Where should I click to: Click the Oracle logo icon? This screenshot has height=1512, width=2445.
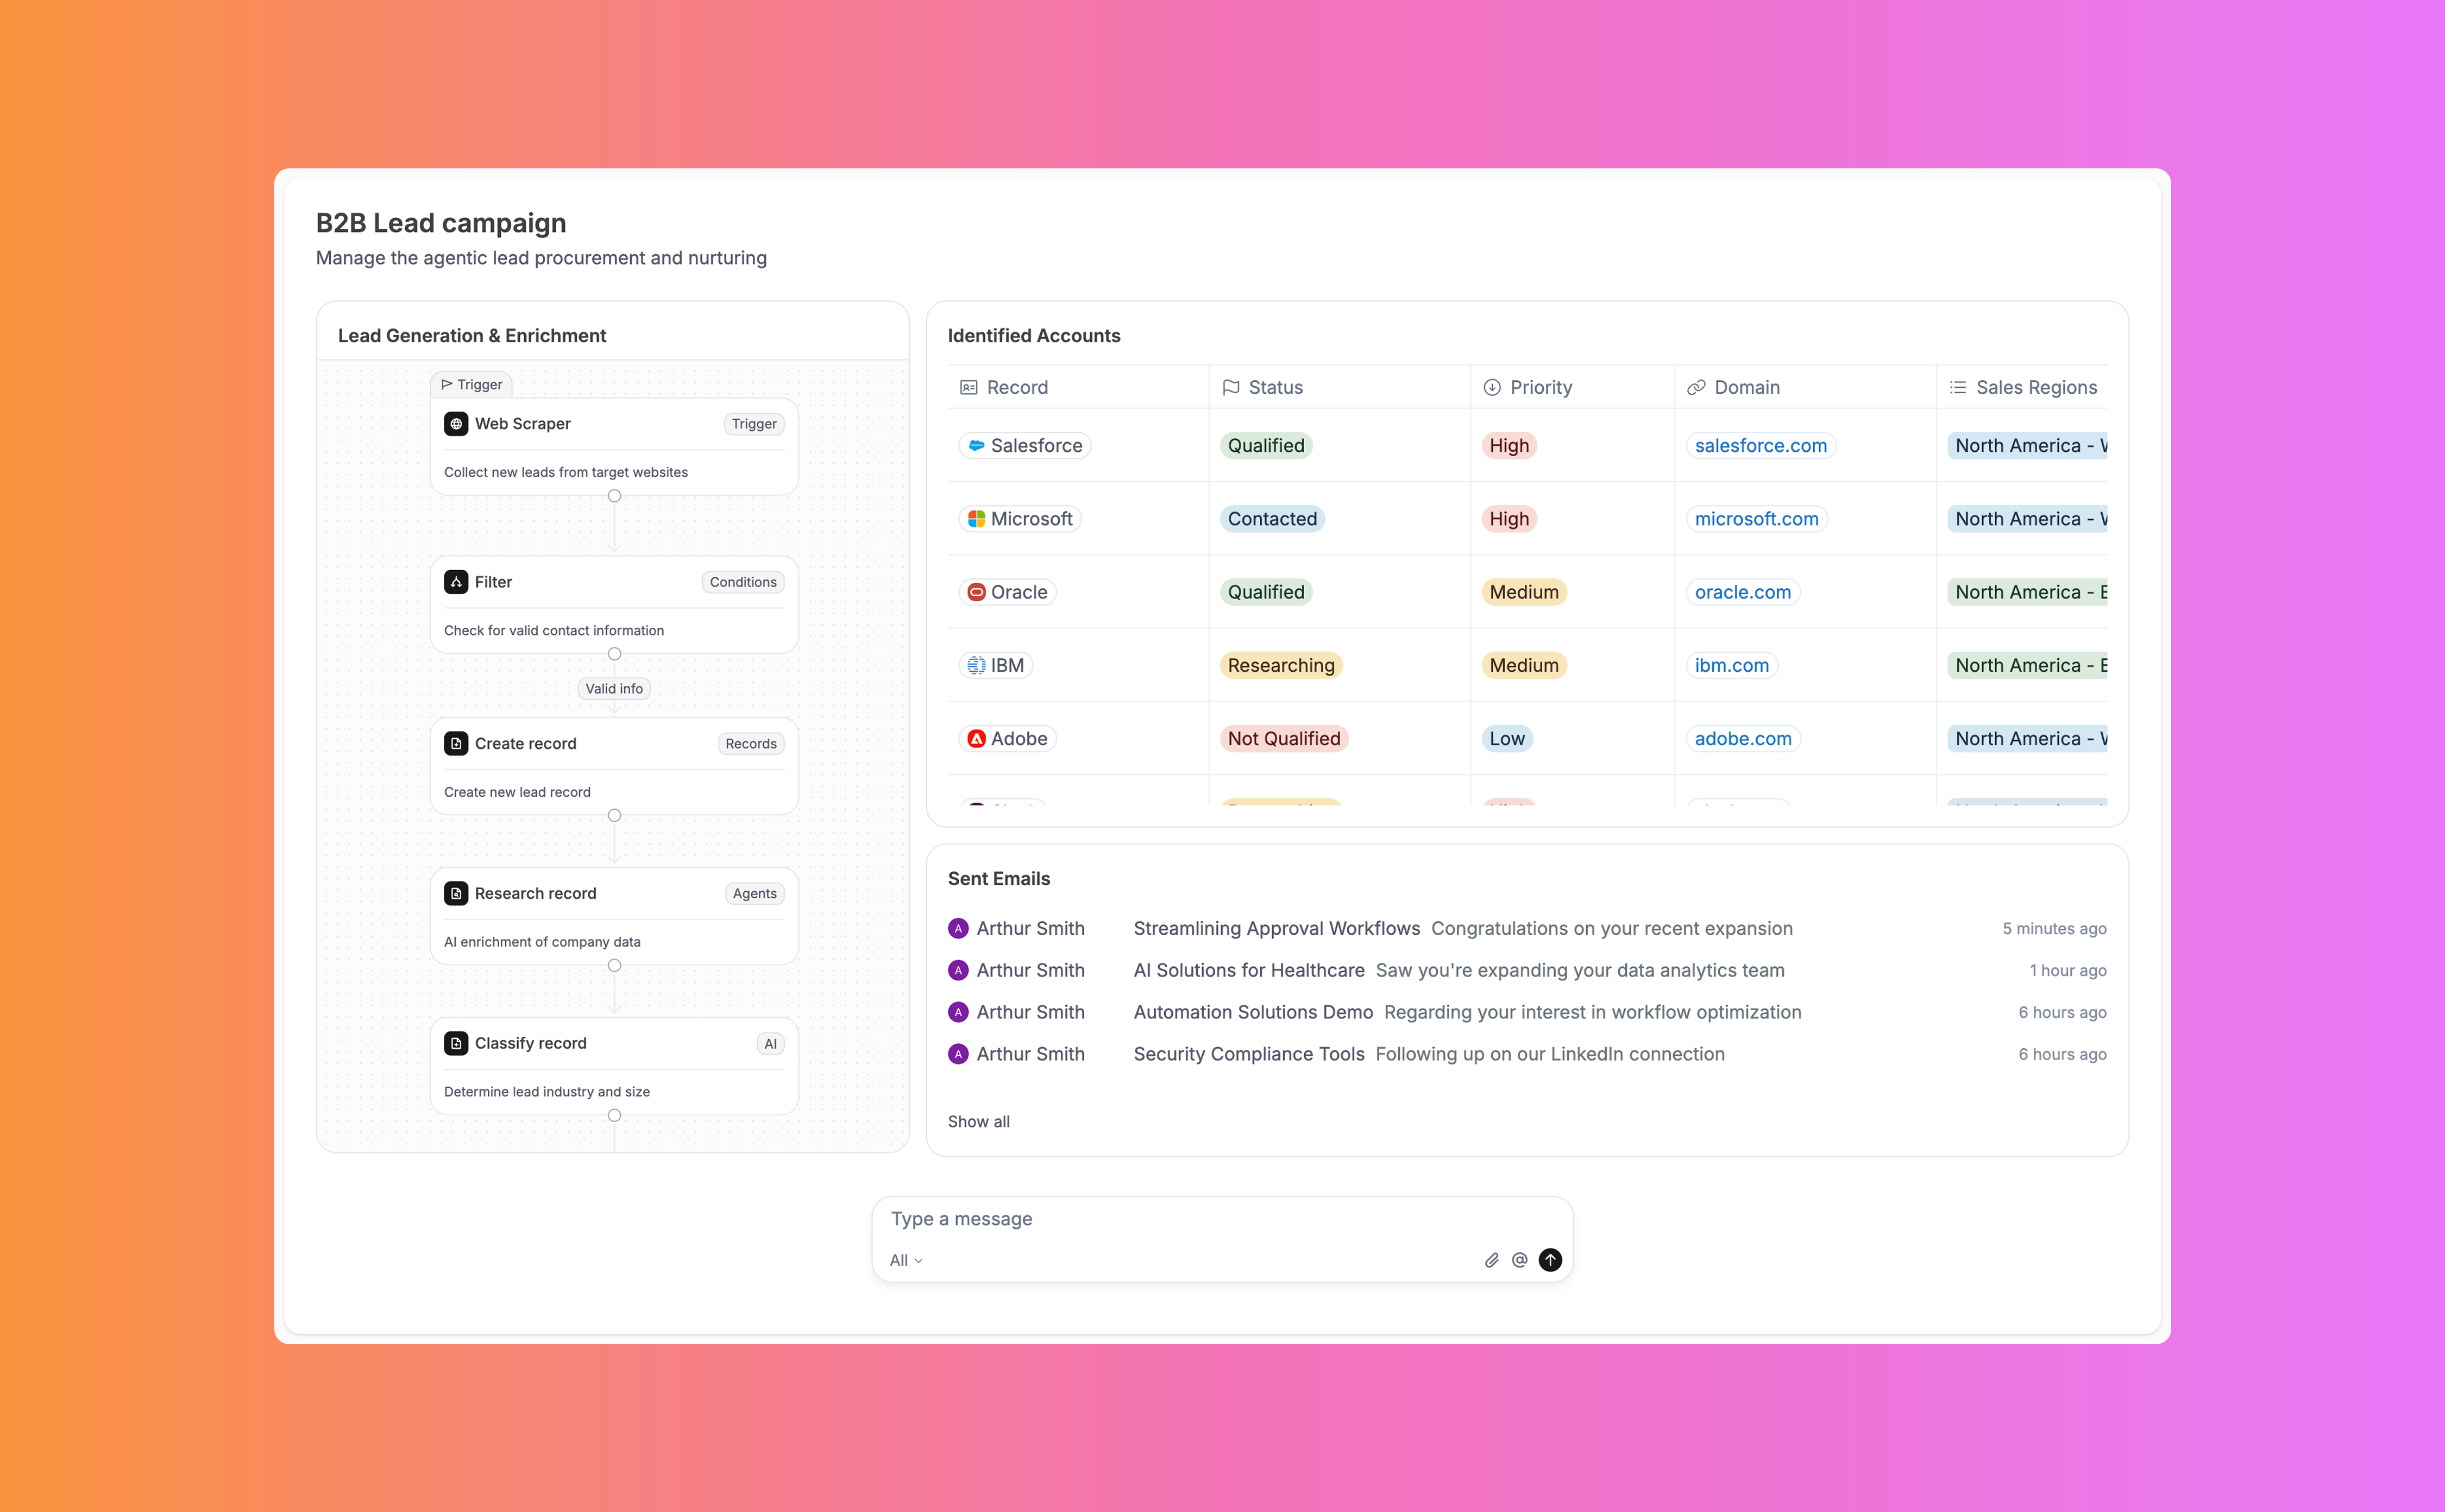(976, 592)
